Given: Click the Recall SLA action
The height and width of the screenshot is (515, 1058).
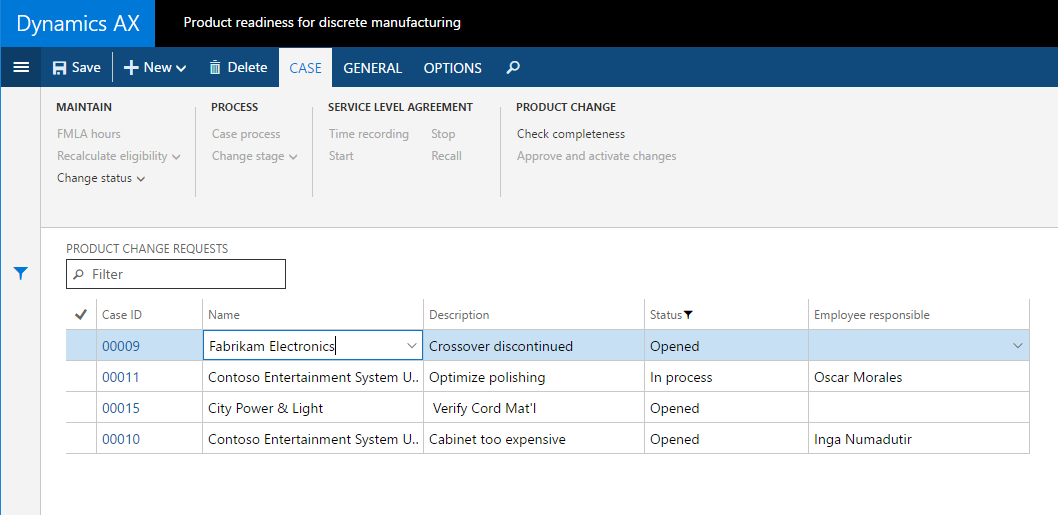Looking at the screenshot, I should 447,156.
